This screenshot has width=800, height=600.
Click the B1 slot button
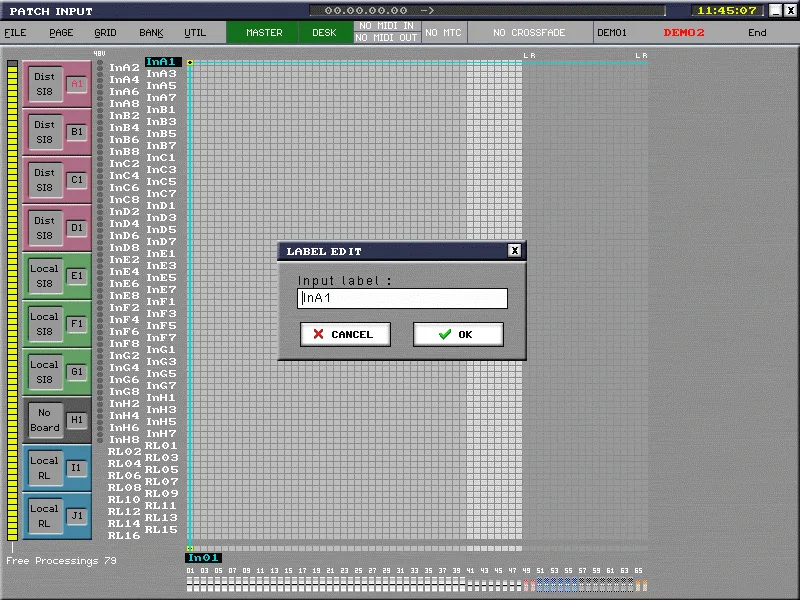[77, 132]
